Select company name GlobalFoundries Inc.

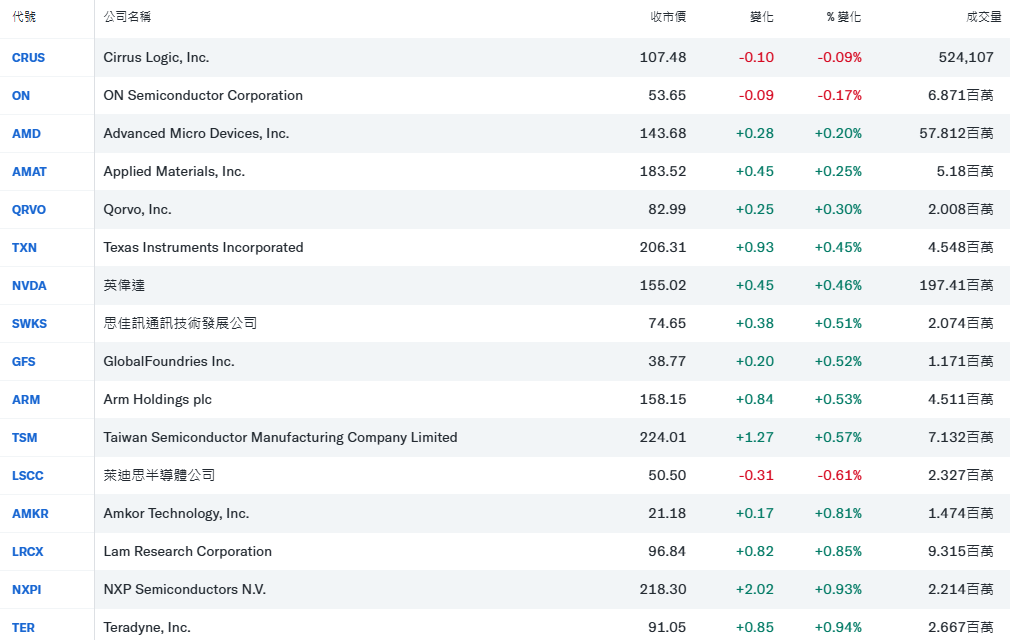coord(169,361)
